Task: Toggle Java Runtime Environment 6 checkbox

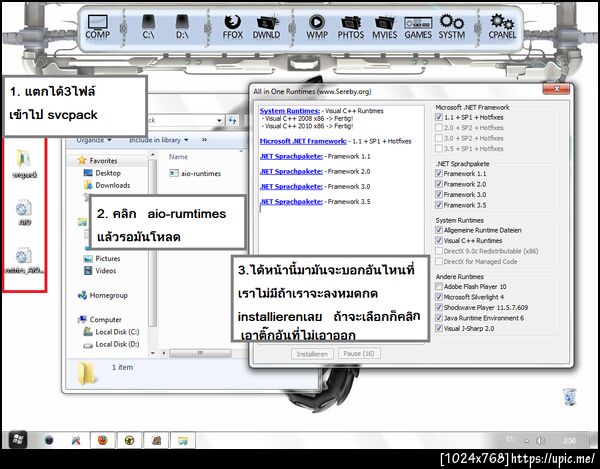Action: coord(439,318)
